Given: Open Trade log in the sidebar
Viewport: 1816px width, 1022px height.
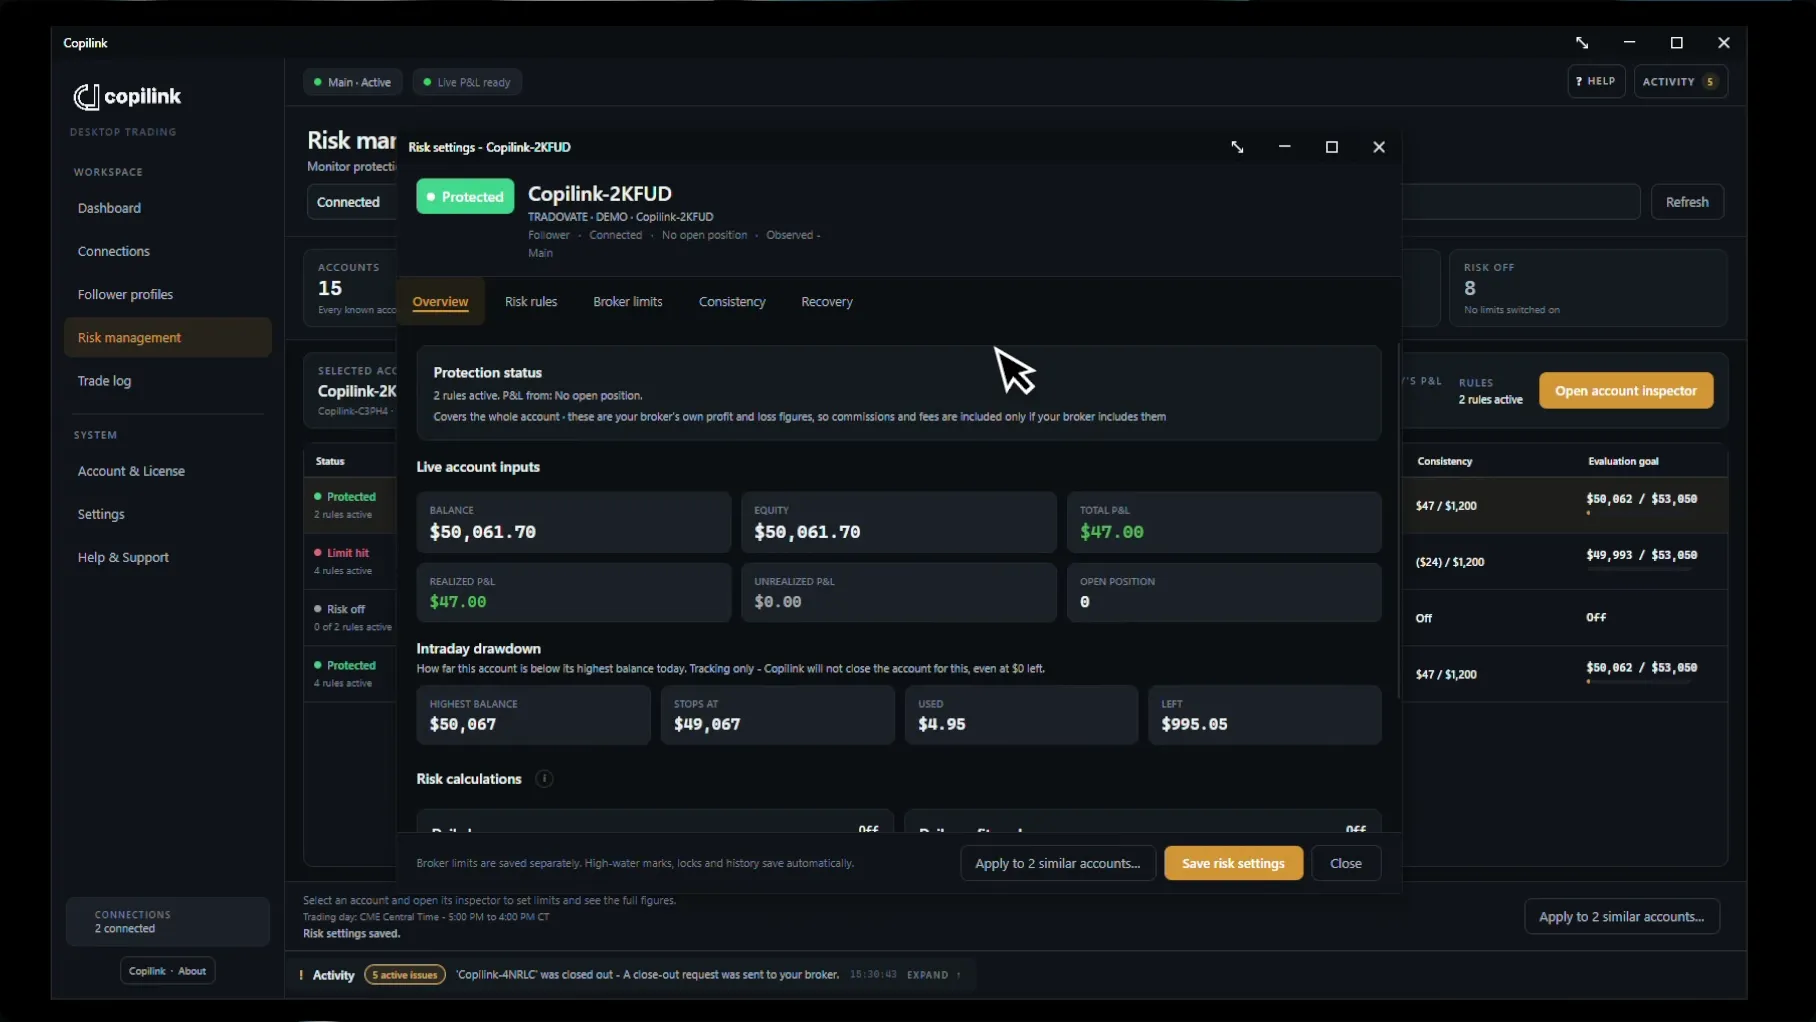Looking at the screenshot, I should pos(168,381).
